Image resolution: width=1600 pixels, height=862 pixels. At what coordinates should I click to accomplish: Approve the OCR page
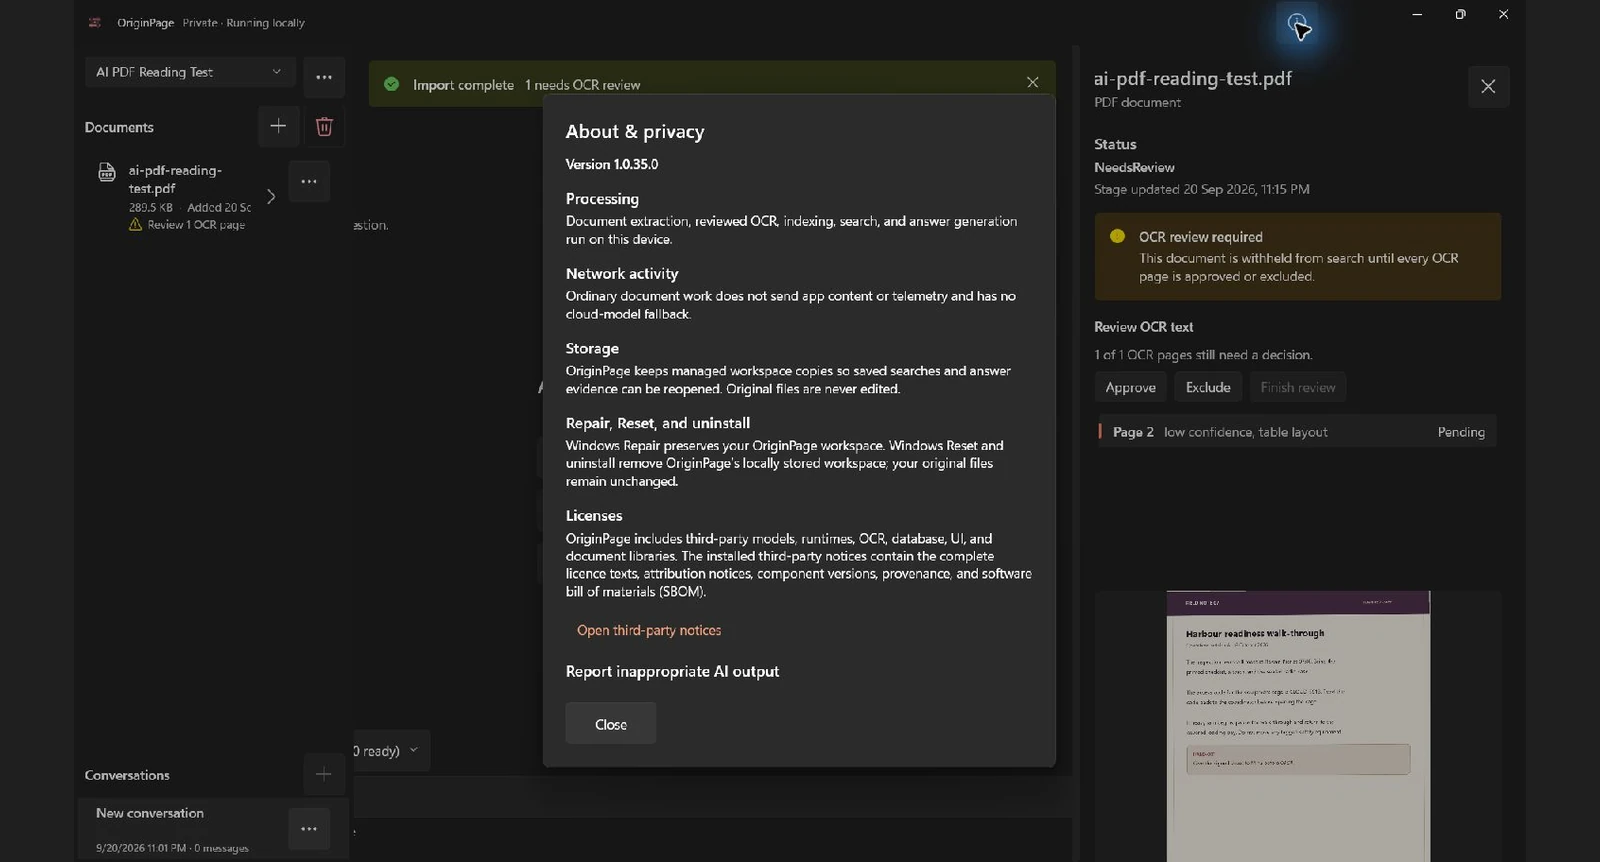(x=1131, y=387)
